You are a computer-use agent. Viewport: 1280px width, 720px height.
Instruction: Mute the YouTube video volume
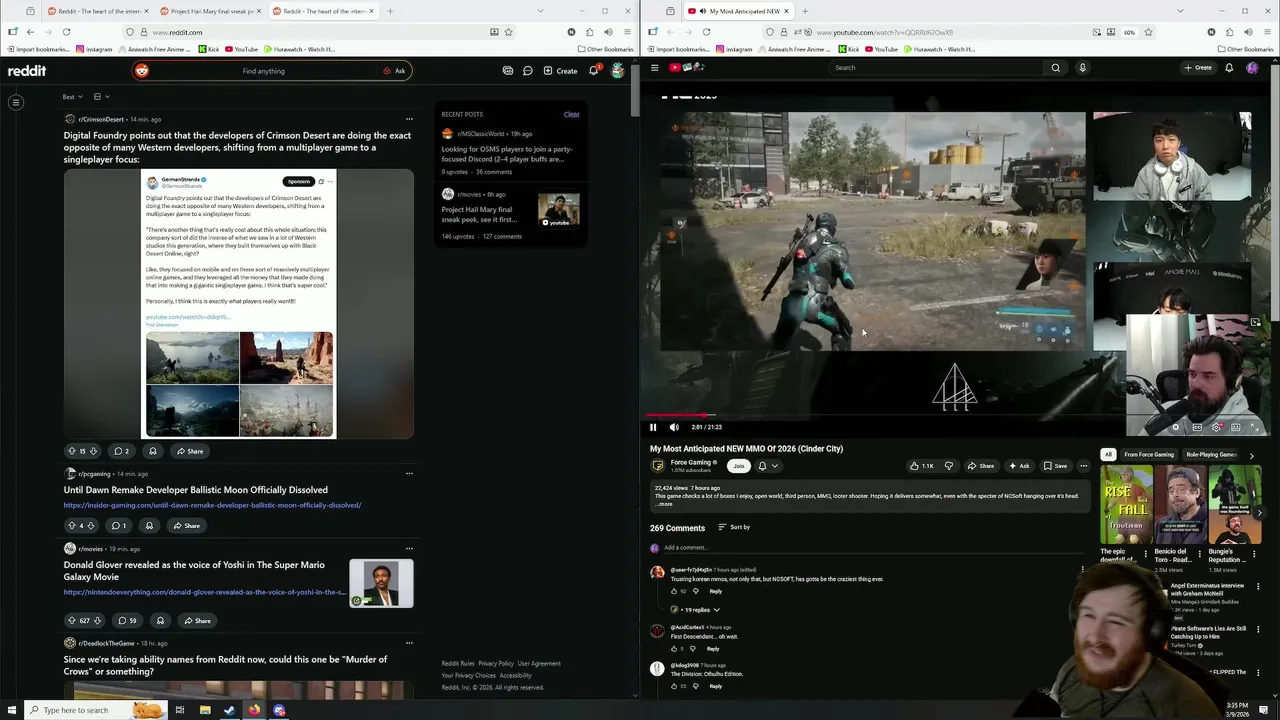pos(674,427)
